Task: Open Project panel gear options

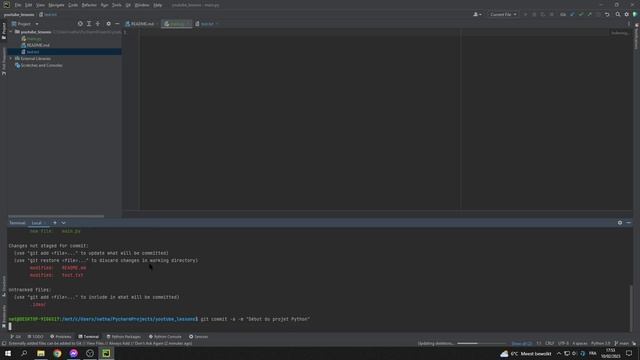Action: click(109, 24)
